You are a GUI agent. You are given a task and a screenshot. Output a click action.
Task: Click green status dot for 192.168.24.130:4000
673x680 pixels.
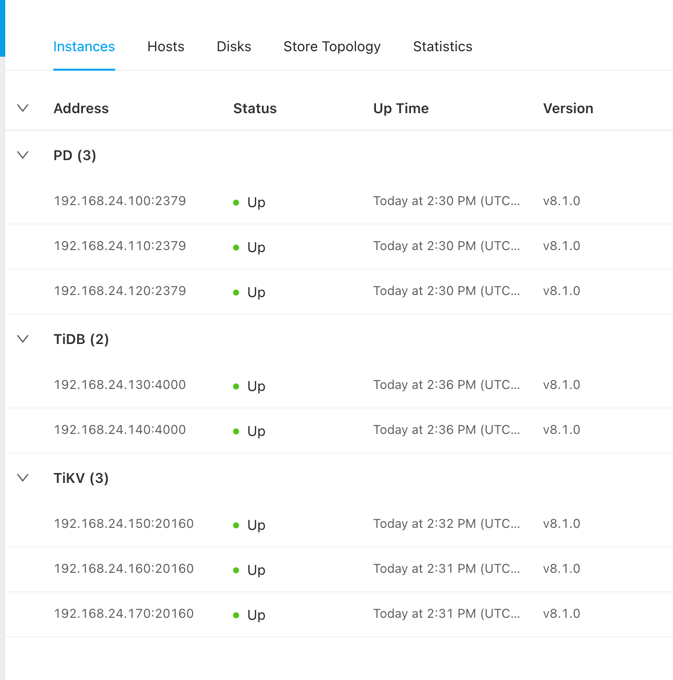point(236,387)
